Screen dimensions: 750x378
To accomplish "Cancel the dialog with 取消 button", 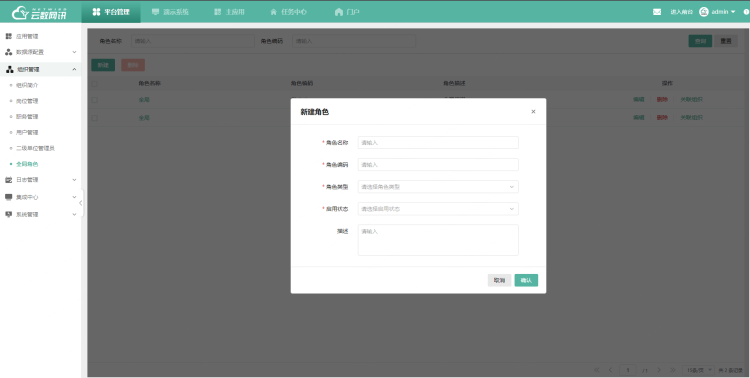I will point(499,280).
